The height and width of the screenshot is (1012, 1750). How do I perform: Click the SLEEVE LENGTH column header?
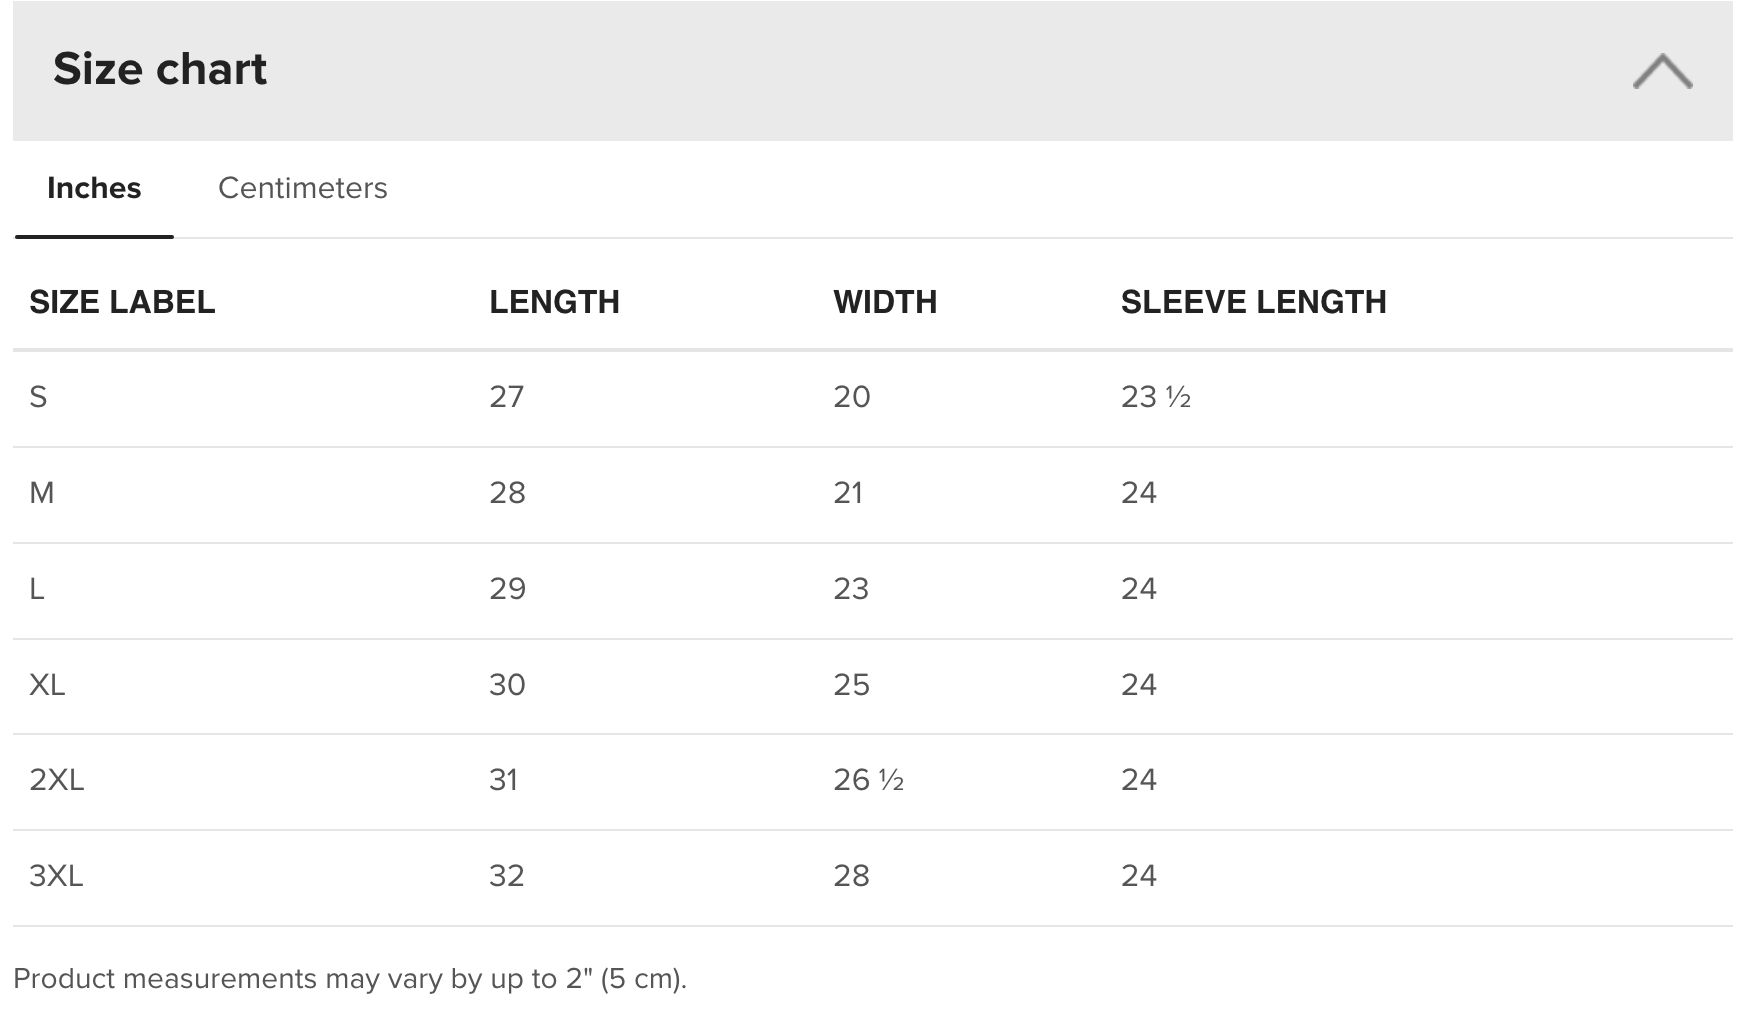point(1253,302)
